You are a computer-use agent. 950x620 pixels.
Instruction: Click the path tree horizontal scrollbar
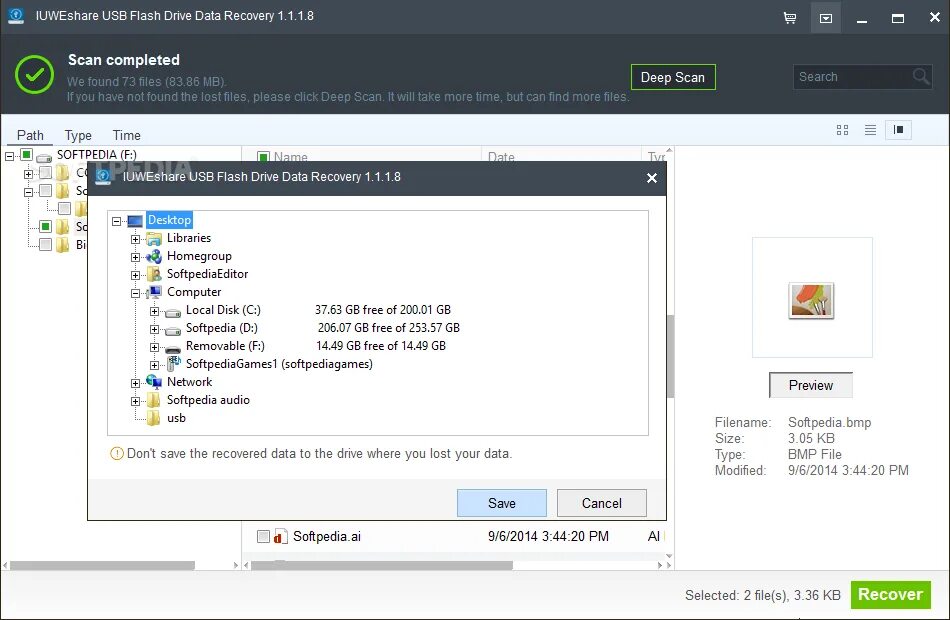click(x=102, y=565)
